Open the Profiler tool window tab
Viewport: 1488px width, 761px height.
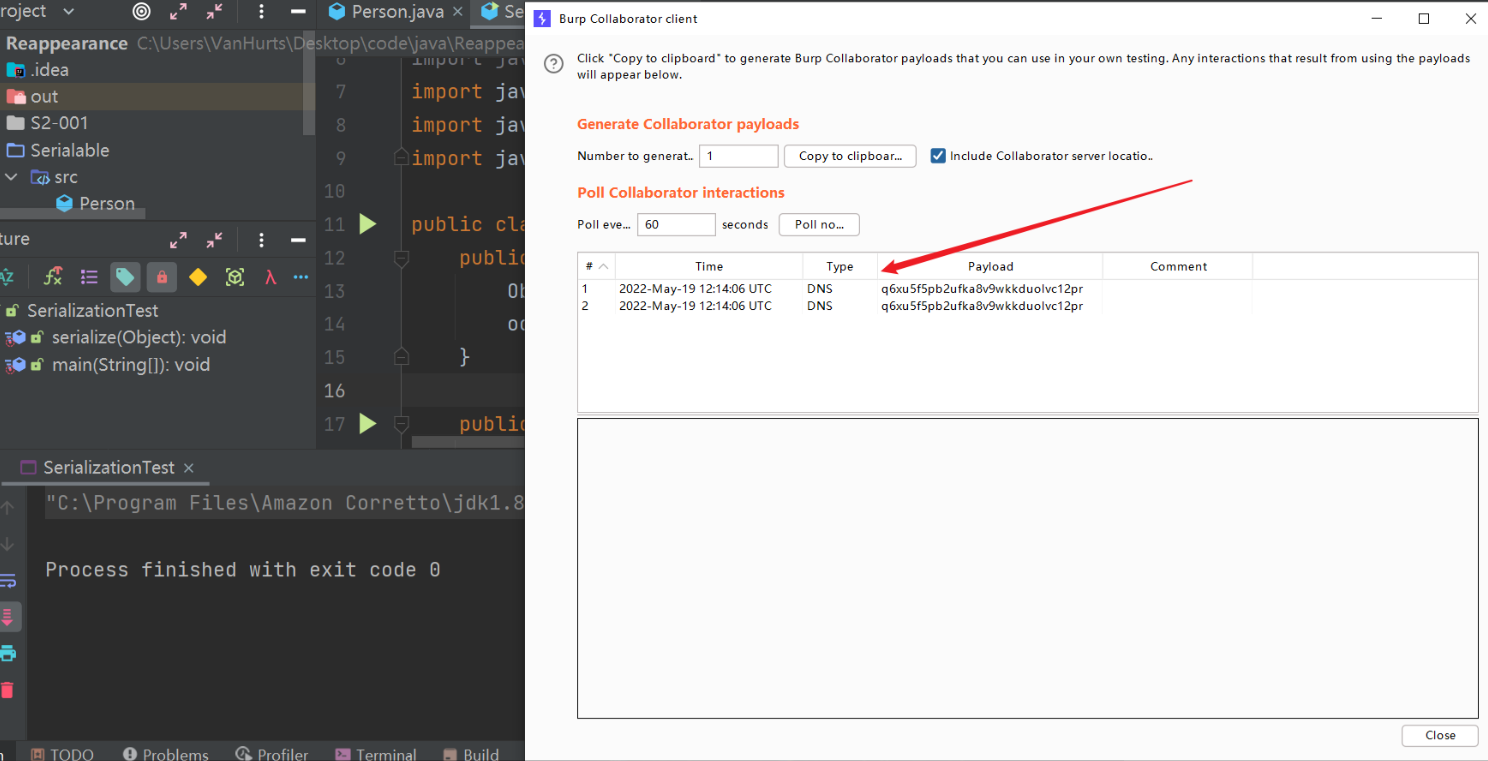(x=272, y=754)
